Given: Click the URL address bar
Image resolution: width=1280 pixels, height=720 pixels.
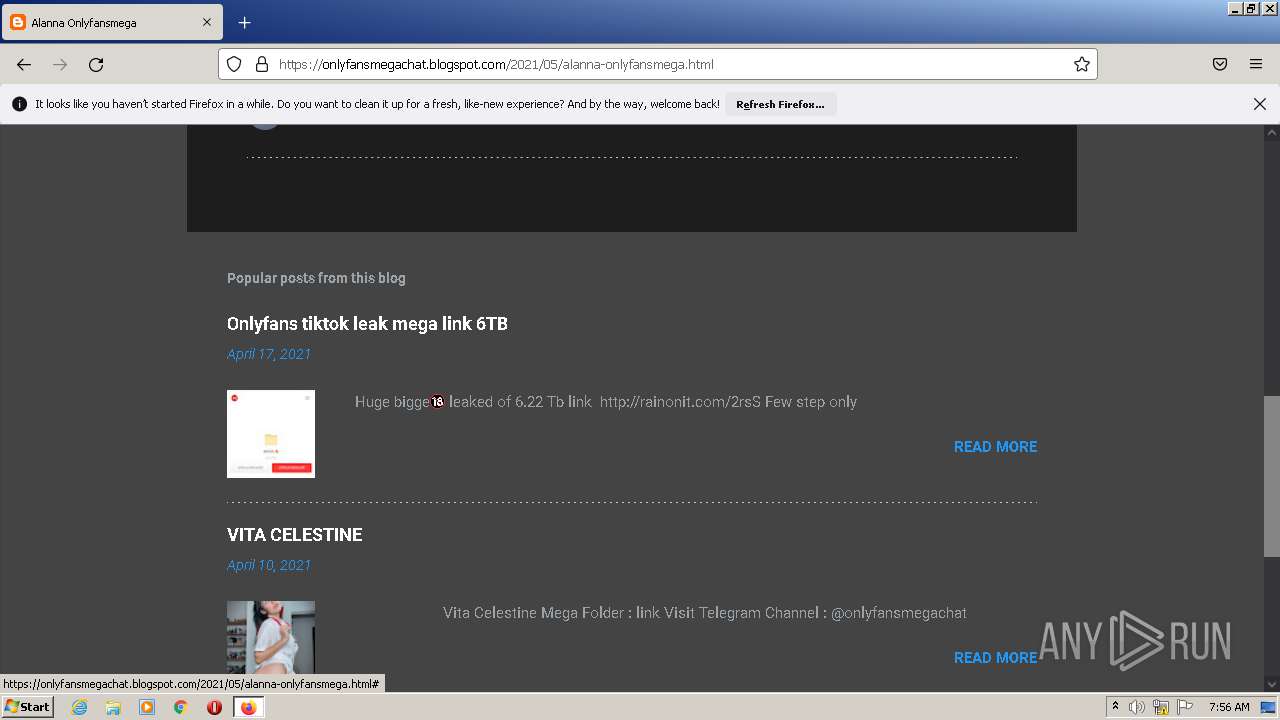Looking at the screenshot, I should (x=657, y=64).
